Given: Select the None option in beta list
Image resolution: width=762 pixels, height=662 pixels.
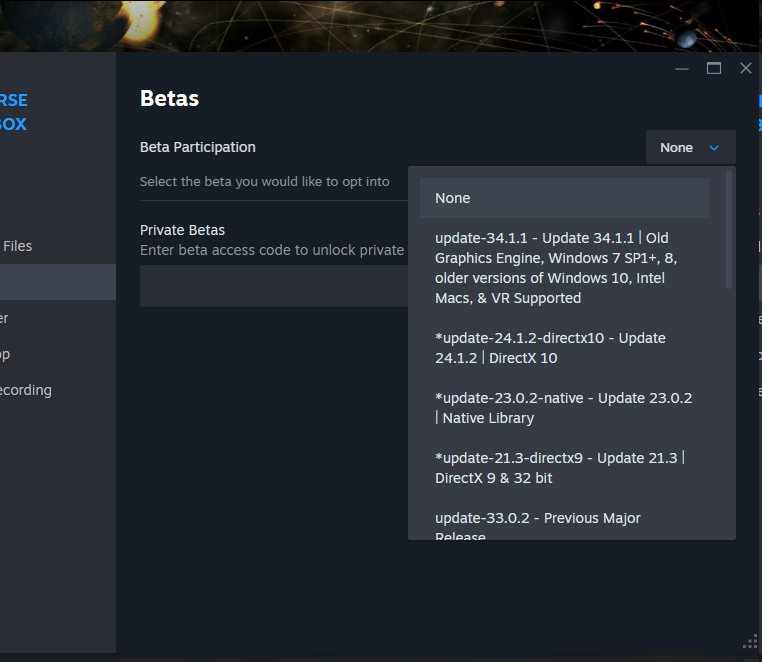Looking at the screenshot, I should click(x=564, y=198).
